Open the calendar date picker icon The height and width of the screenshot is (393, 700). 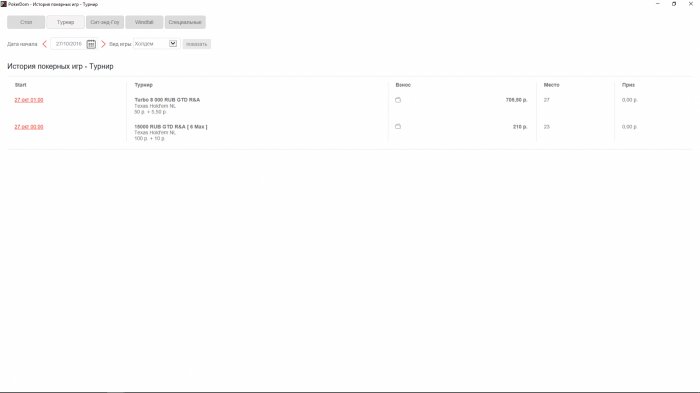tap(91, 44)
